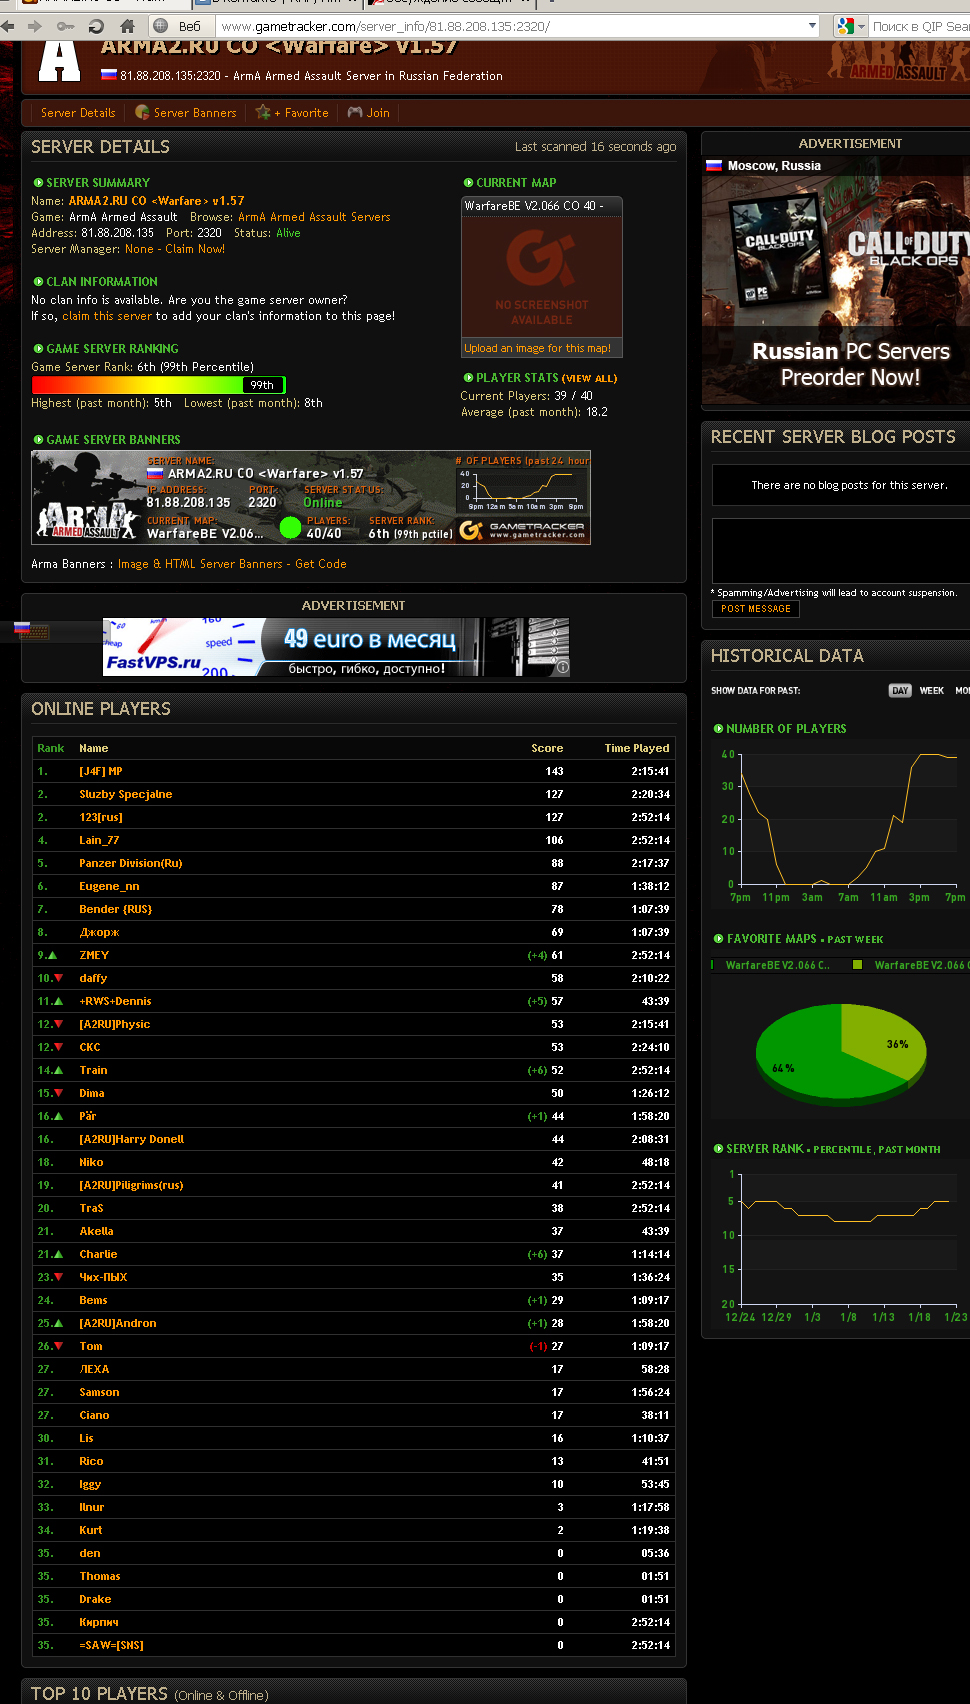Click the Server Summary bullet icon
970x1704 pixels.
[x=38, y=183]
